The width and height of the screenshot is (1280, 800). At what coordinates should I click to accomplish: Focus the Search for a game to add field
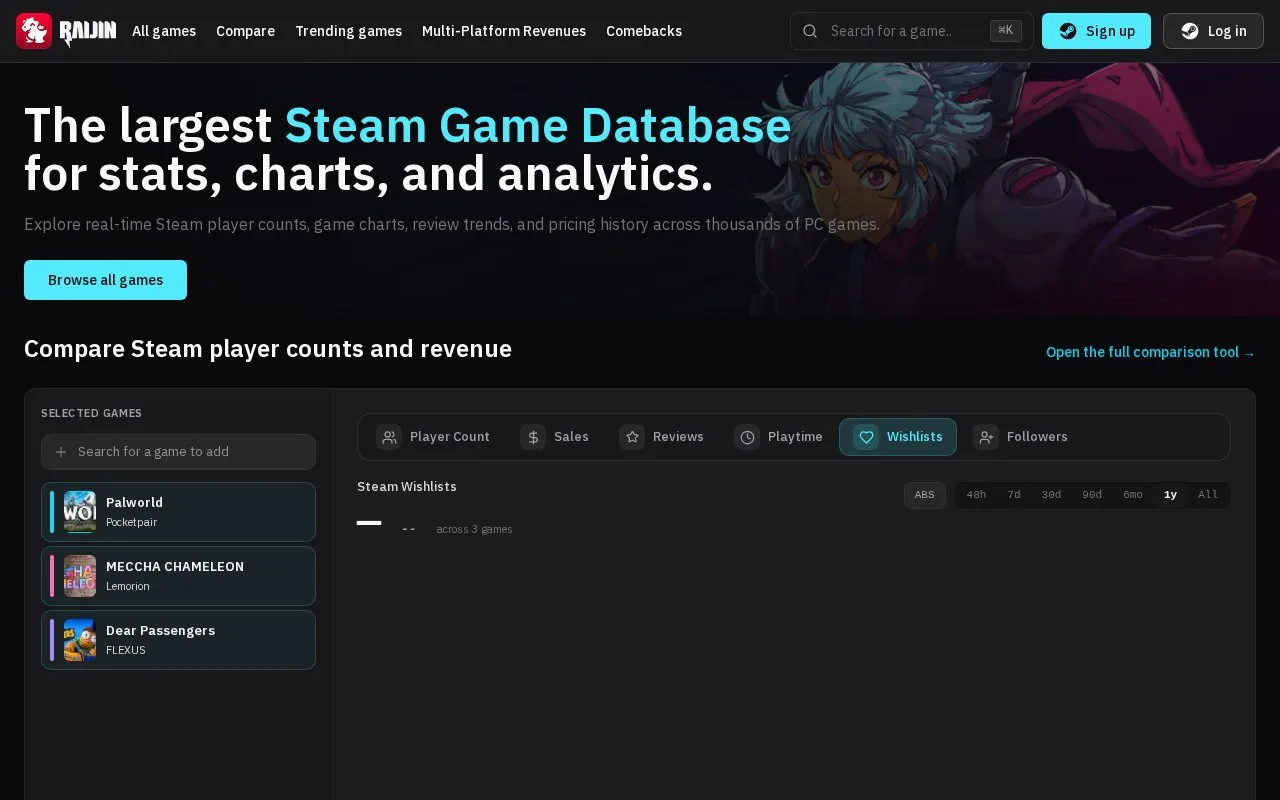178,452
